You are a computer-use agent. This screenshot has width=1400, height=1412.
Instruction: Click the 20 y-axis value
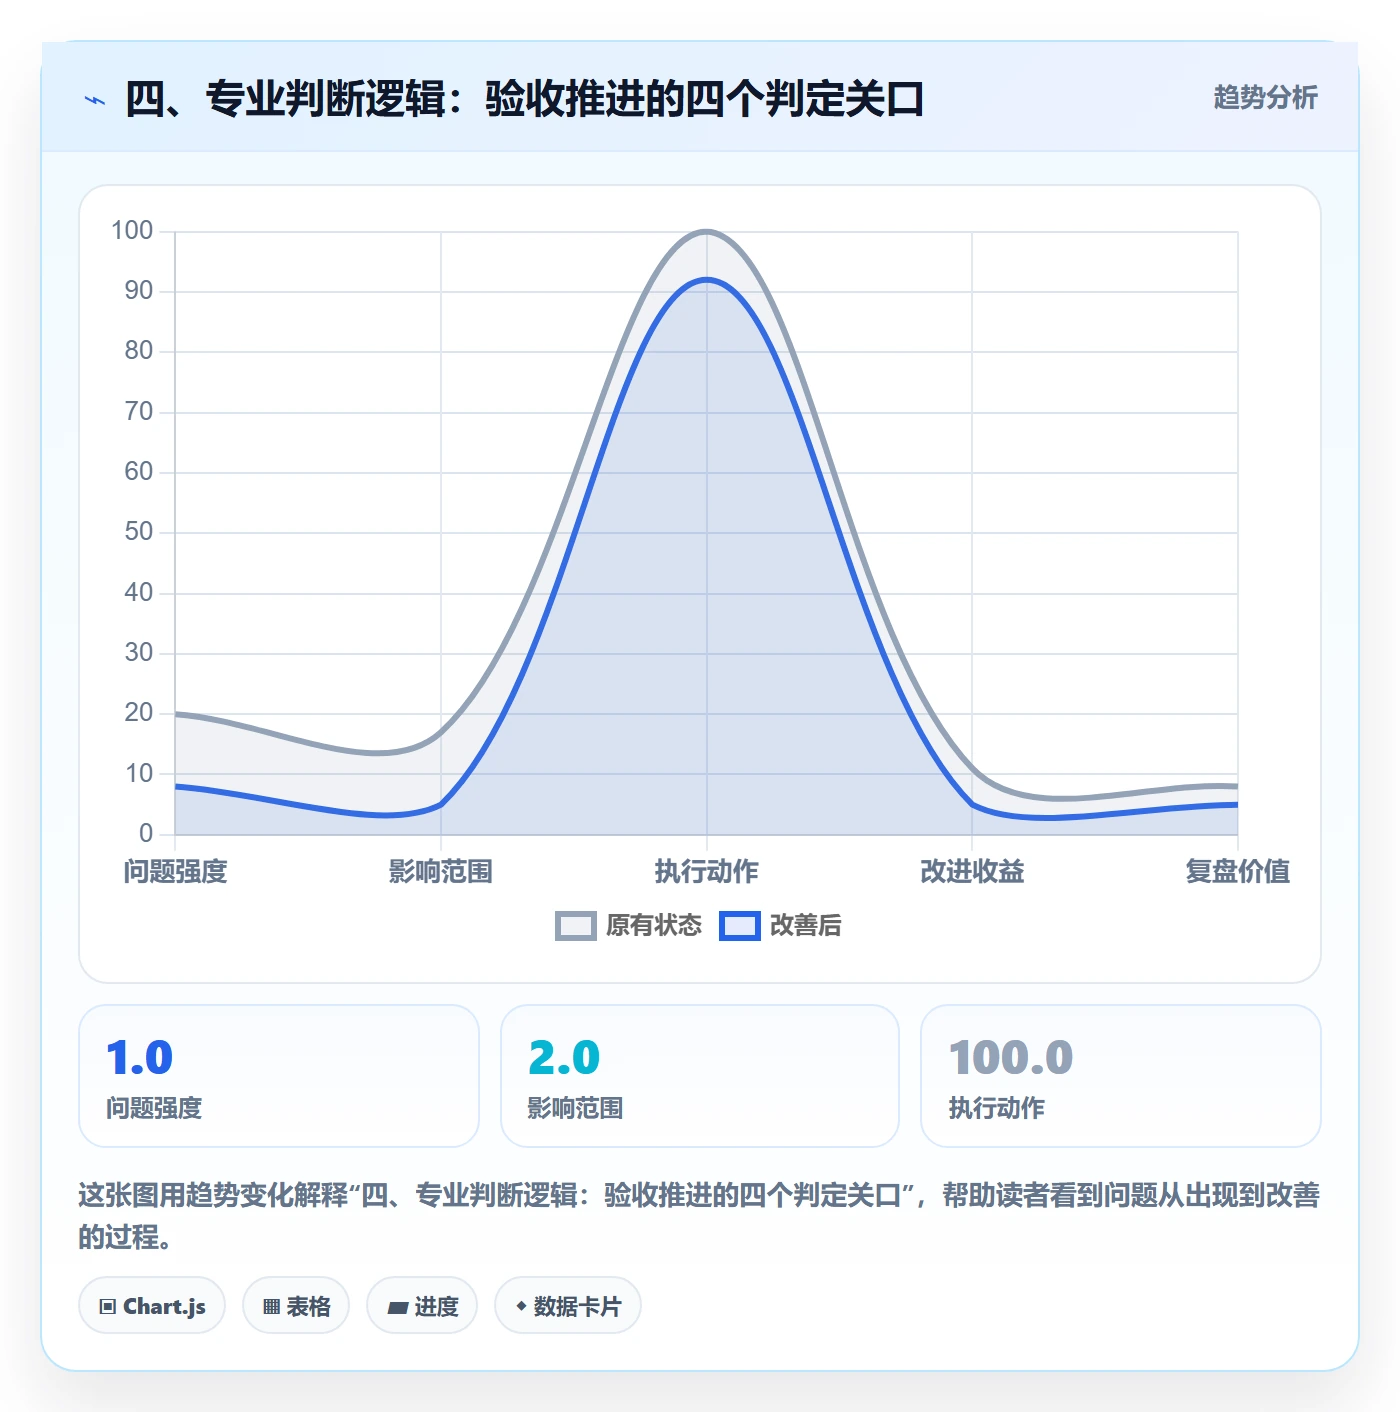click(x=139, y=713)
